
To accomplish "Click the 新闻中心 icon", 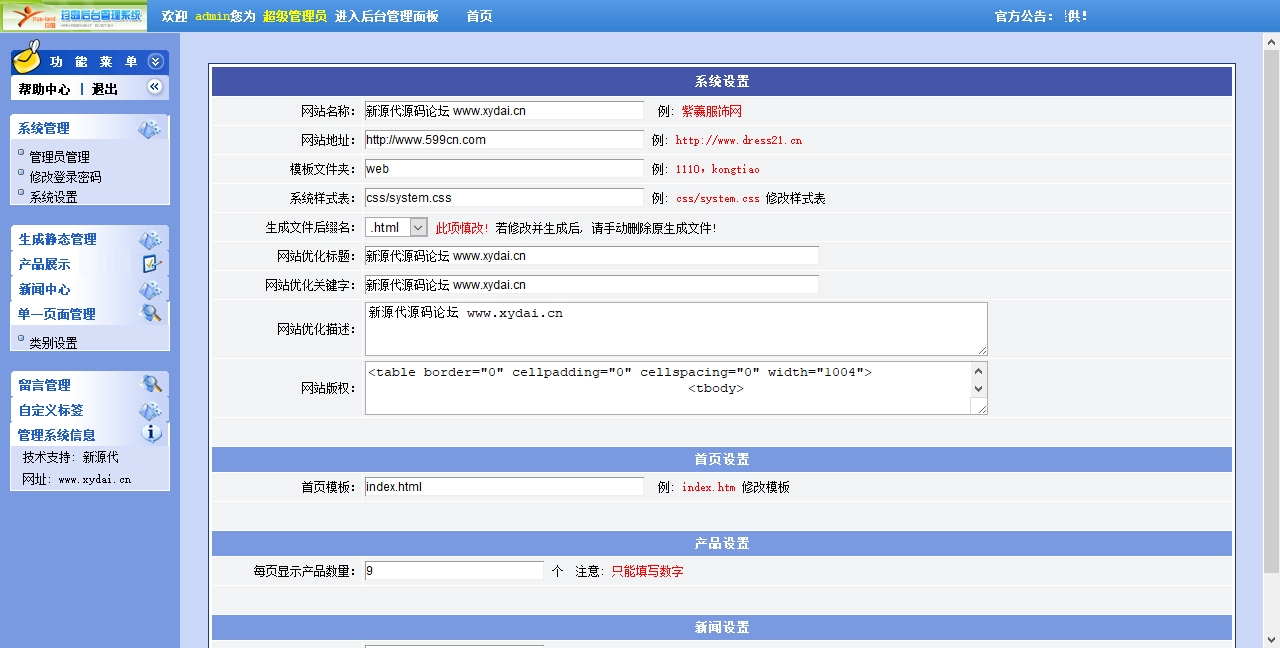I will point(151,290).
